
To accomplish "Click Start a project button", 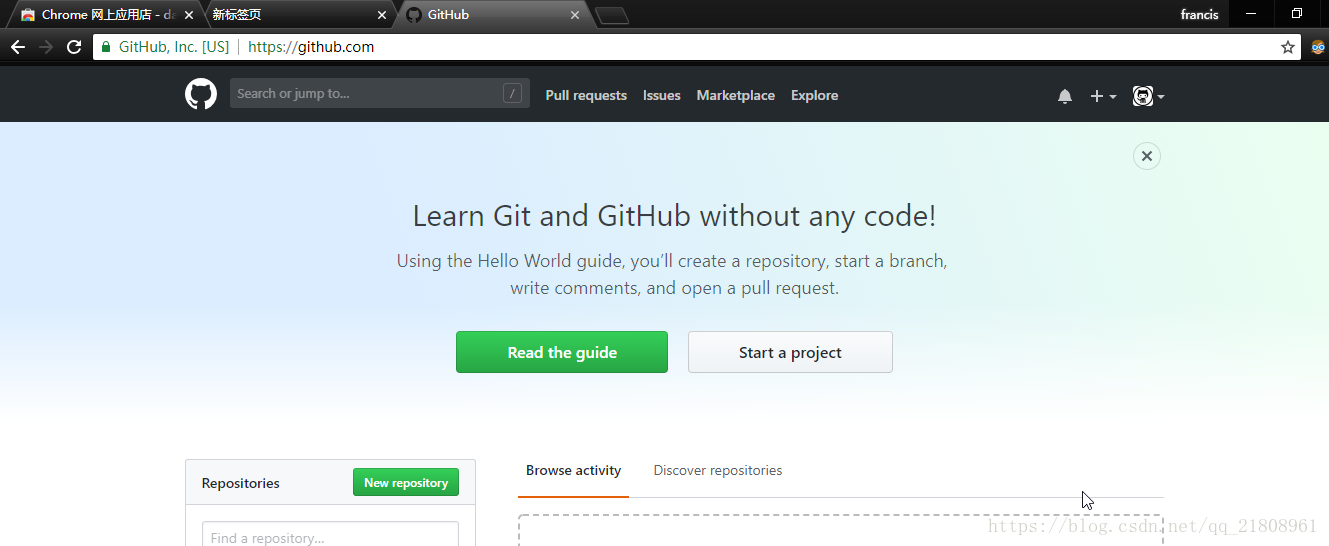I will (x=790, y=352).
